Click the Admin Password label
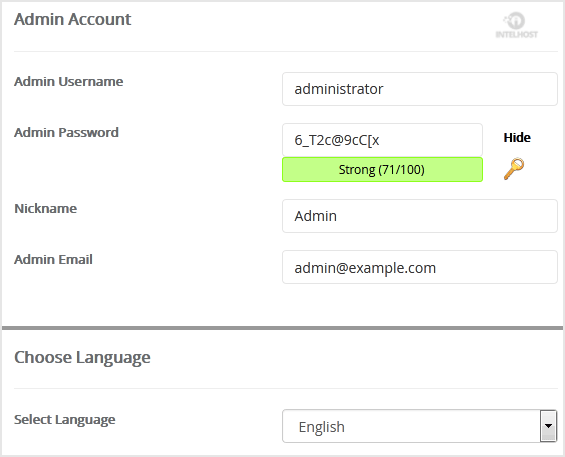The image size is (565, 457). point(66,132)
